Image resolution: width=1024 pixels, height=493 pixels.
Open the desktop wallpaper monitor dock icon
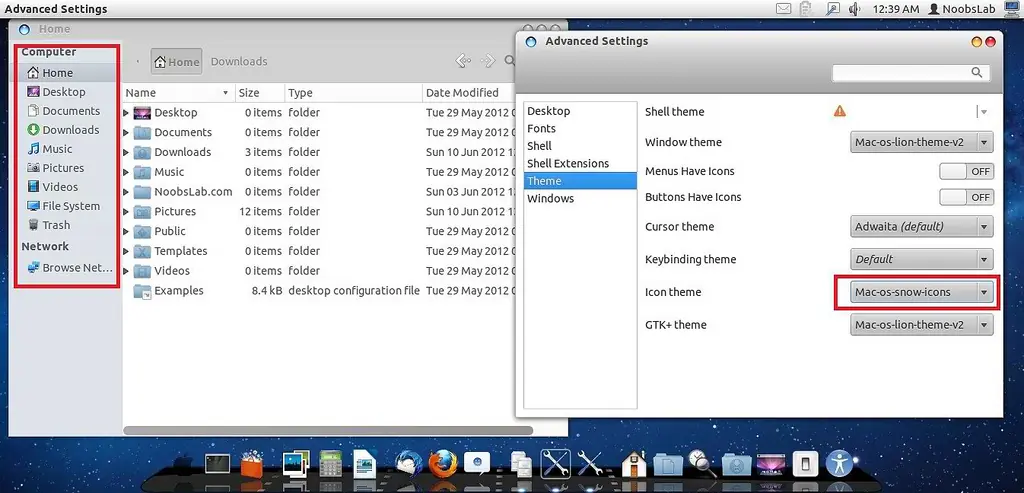771,464
